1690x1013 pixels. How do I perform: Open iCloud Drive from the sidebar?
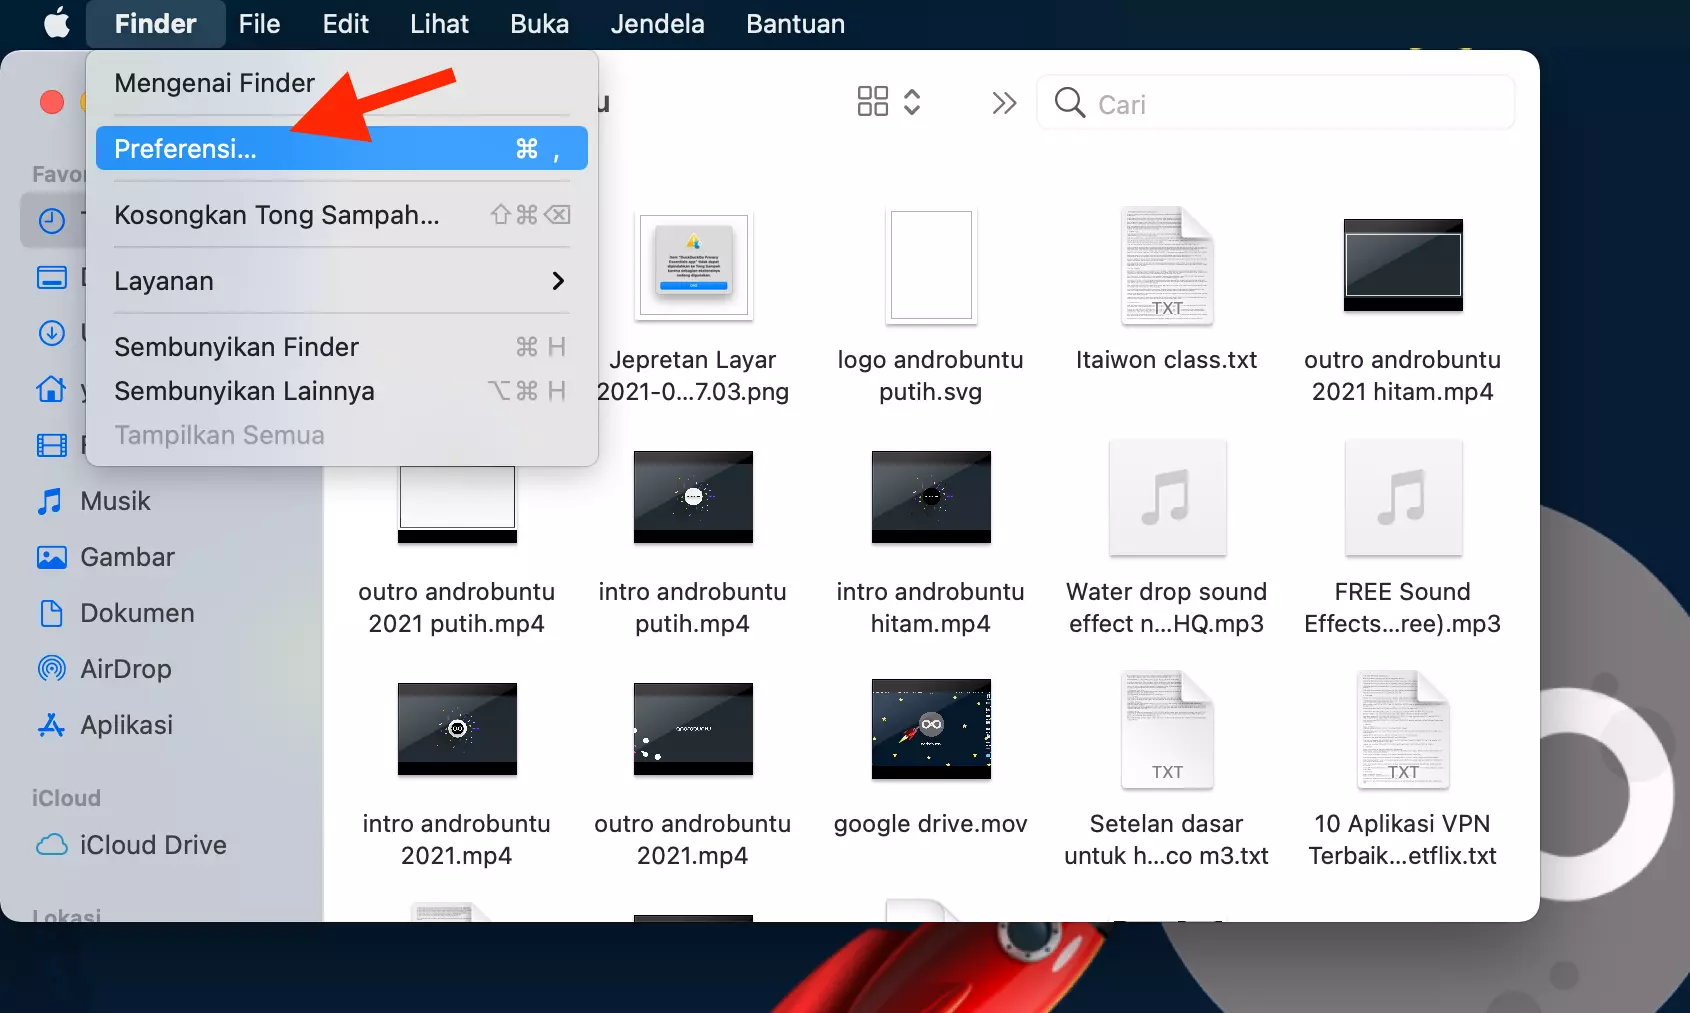[x=153, y=845]
